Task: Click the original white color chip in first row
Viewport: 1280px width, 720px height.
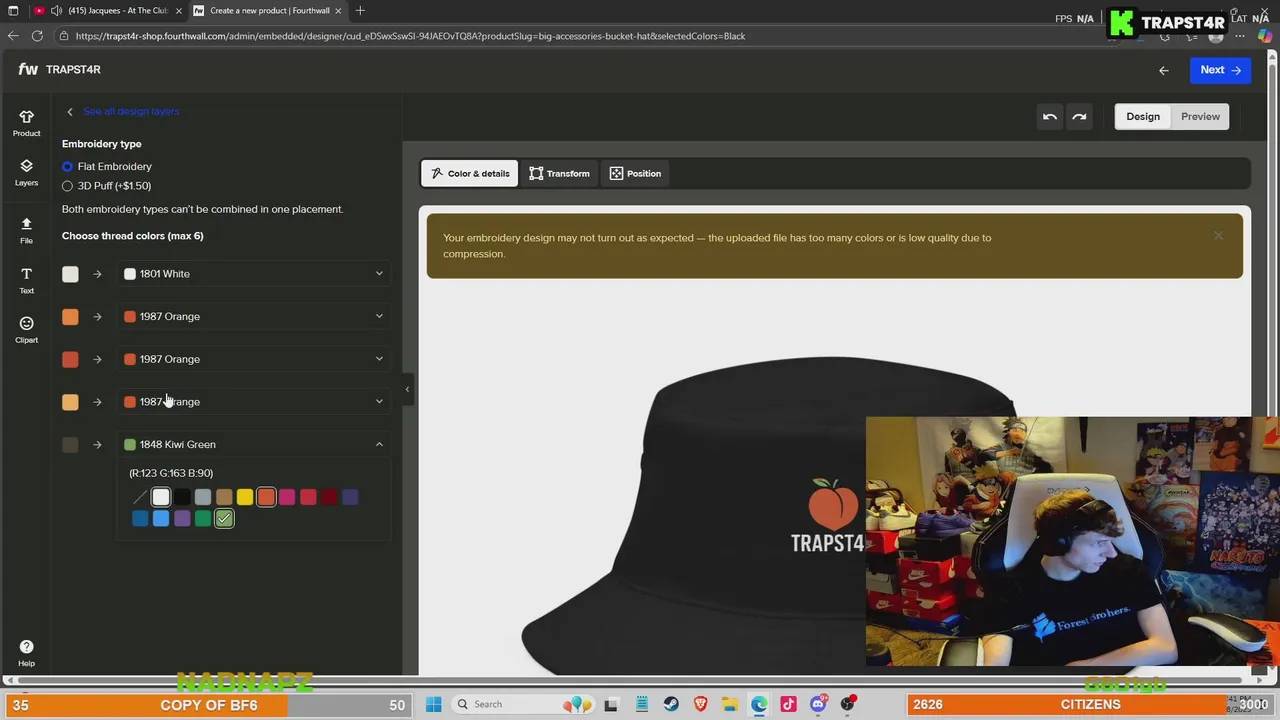Action: (x=70, y=274)
